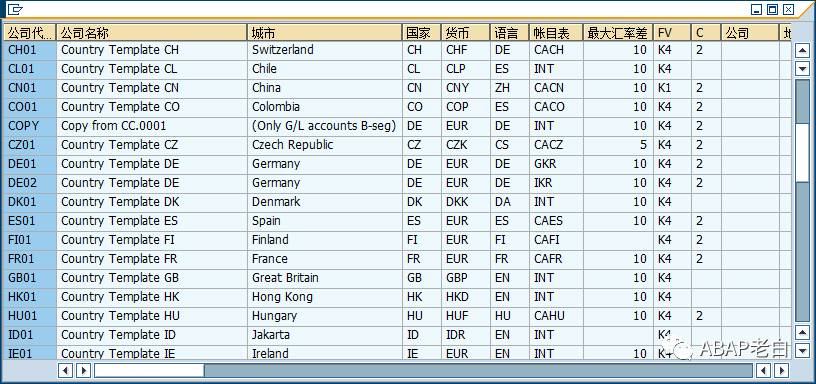Select the ES01 company code cell
This screenshot has width=816, height=384.
(x=30, y=221)
